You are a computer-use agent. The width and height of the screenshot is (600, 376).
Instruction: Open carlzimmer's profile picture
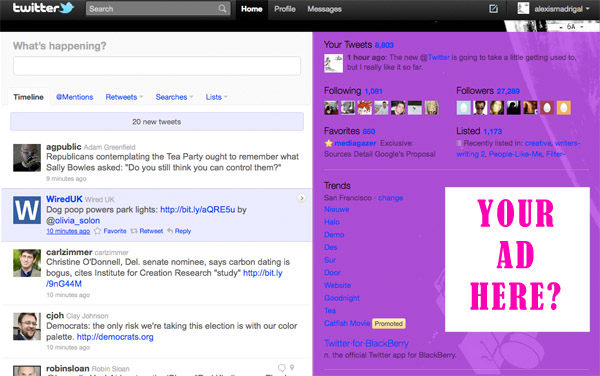click(x=27, y=263)
